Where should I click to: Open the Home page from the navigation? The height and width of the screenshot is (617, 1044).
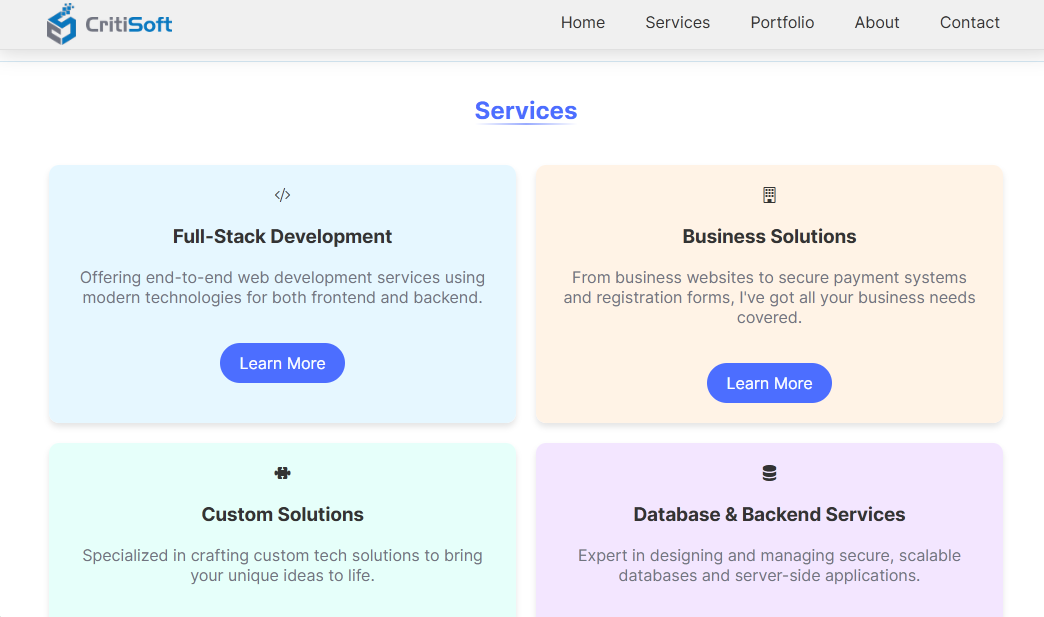click(583, 22)
